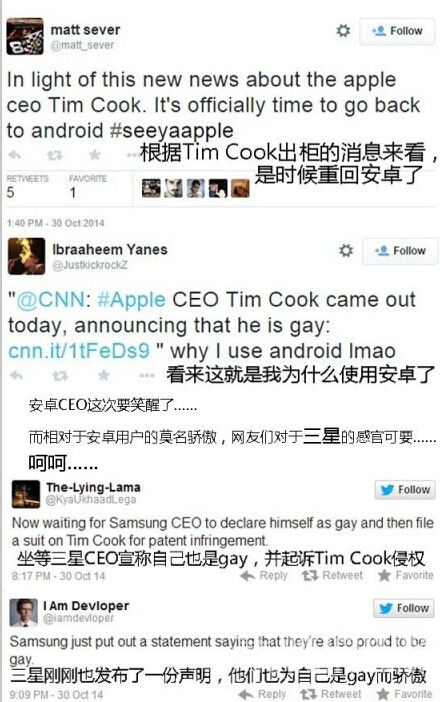Expand more options dots on Ibraaheem Yanes tweet
Screen dimensions: 440x702
(x=147, y=375)
